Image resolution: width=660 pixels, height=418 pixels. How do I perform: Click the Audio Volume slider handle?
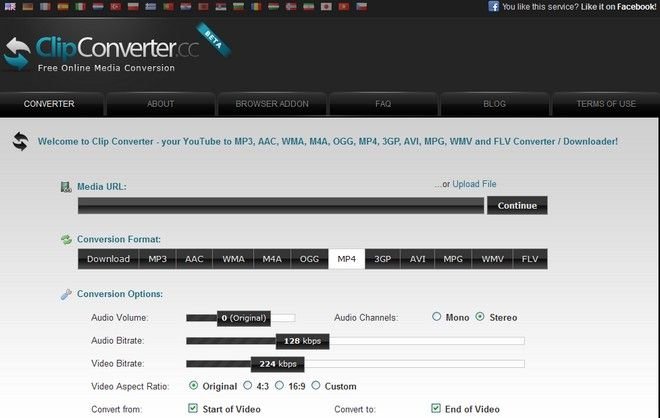tap(244, 318)
